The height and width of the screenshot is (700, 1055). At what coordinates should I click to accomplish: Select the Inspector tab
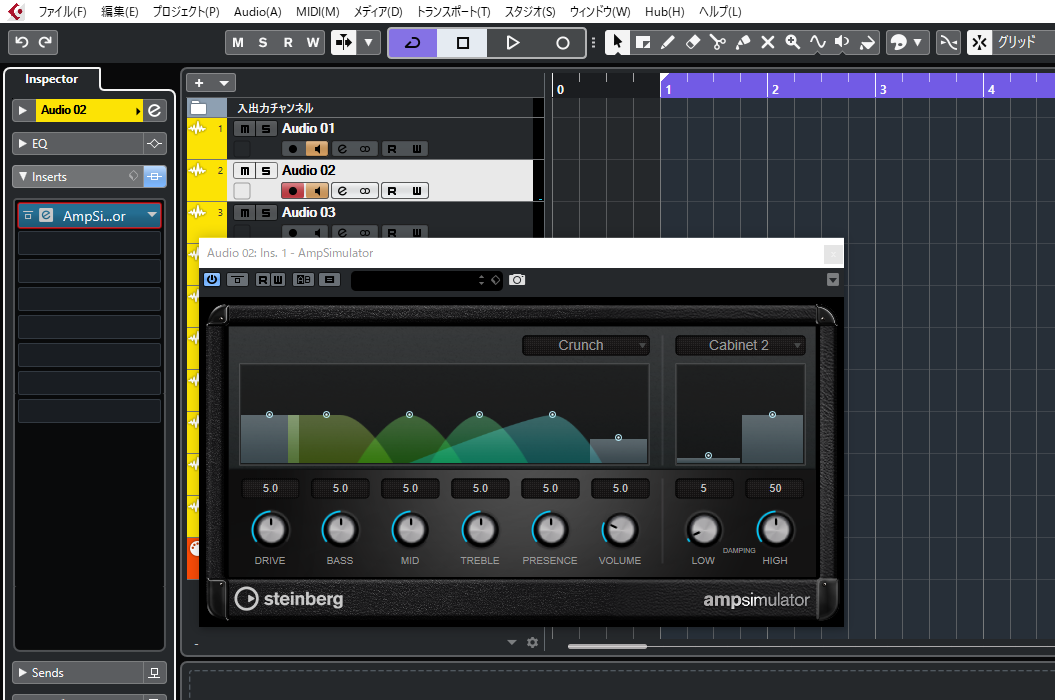[x=52, y=79]
